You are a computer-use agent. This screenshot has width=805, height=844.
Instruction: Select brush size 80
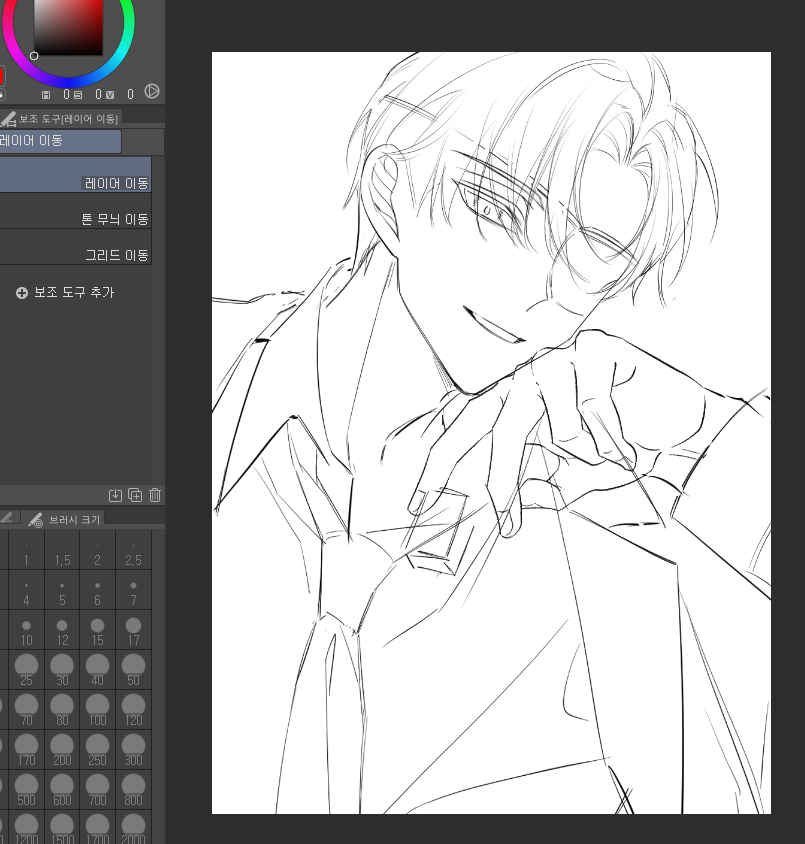point(62,710)
